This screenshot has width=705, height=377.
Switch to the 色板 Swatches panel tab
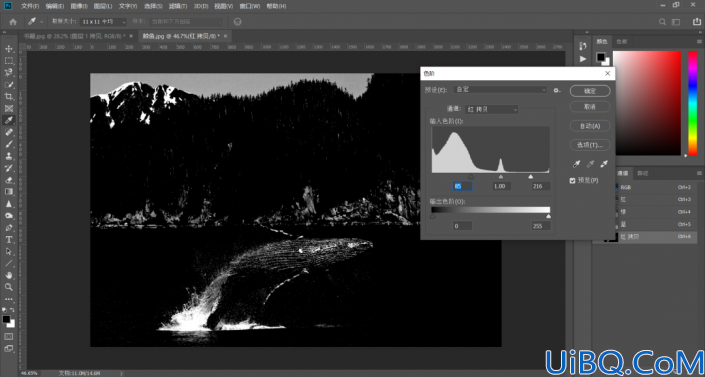622,41
